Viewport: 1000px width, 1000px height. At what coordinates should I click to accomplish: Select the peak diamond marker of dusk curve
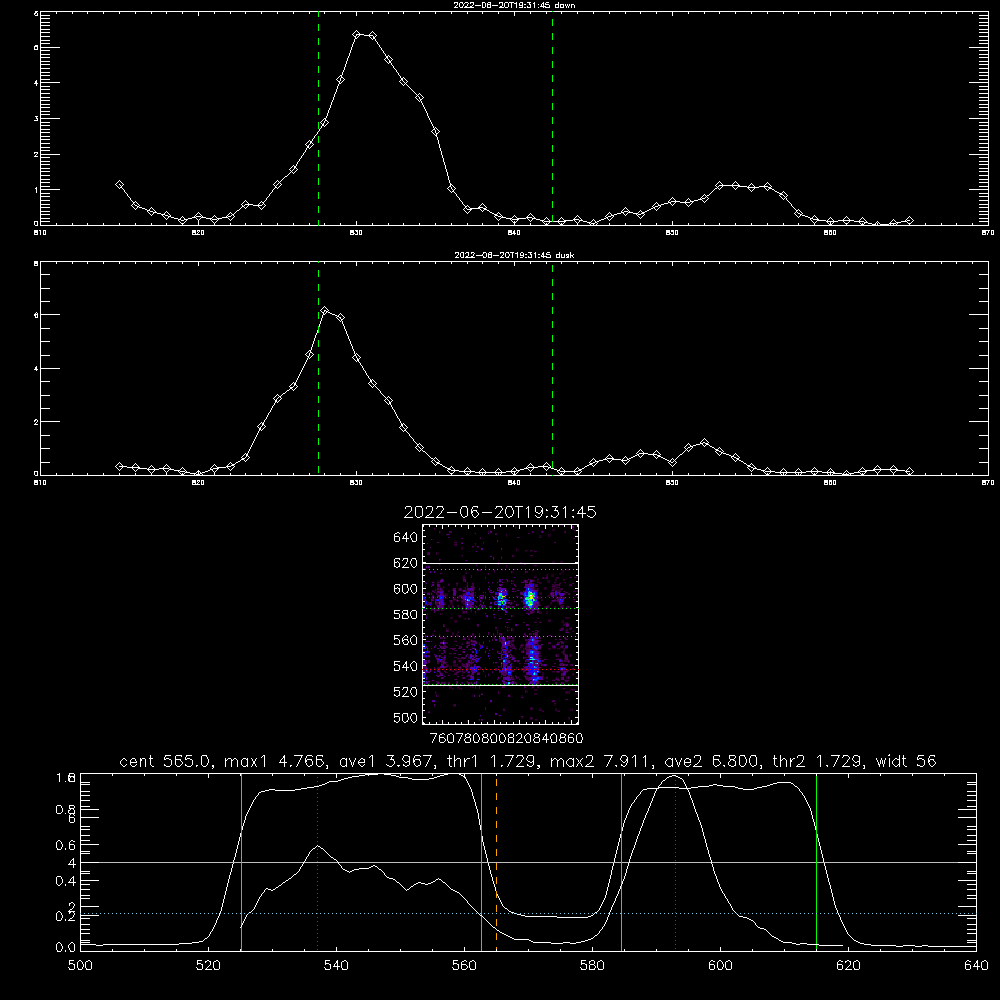tap(325, 311)
